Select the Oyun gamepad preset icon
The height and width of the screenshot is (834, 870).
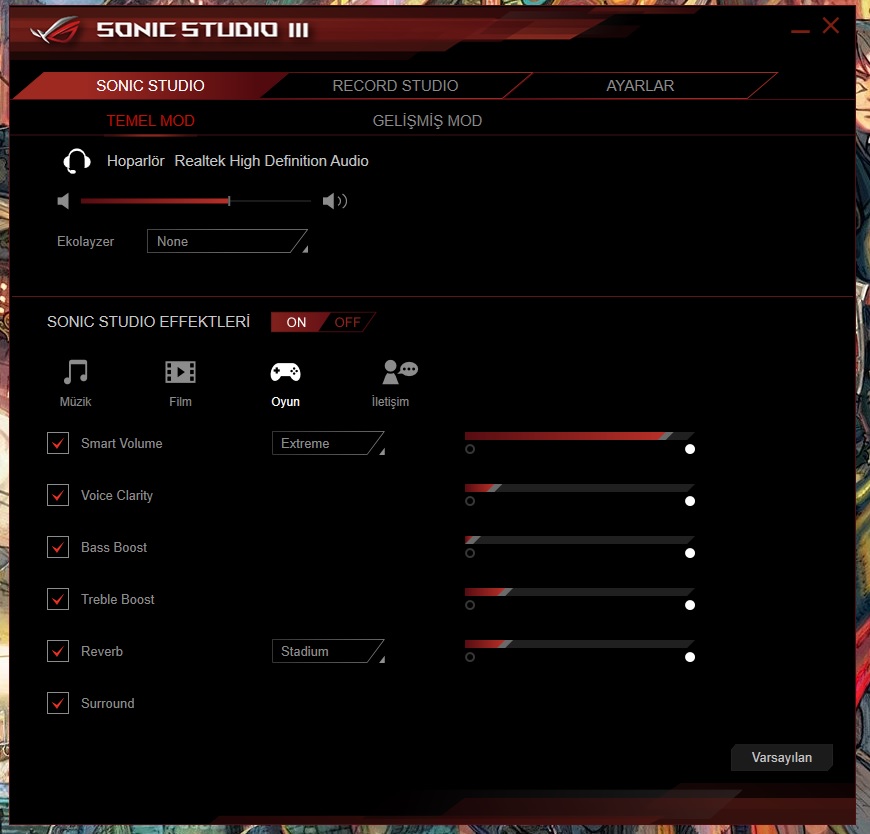point(285,372)
